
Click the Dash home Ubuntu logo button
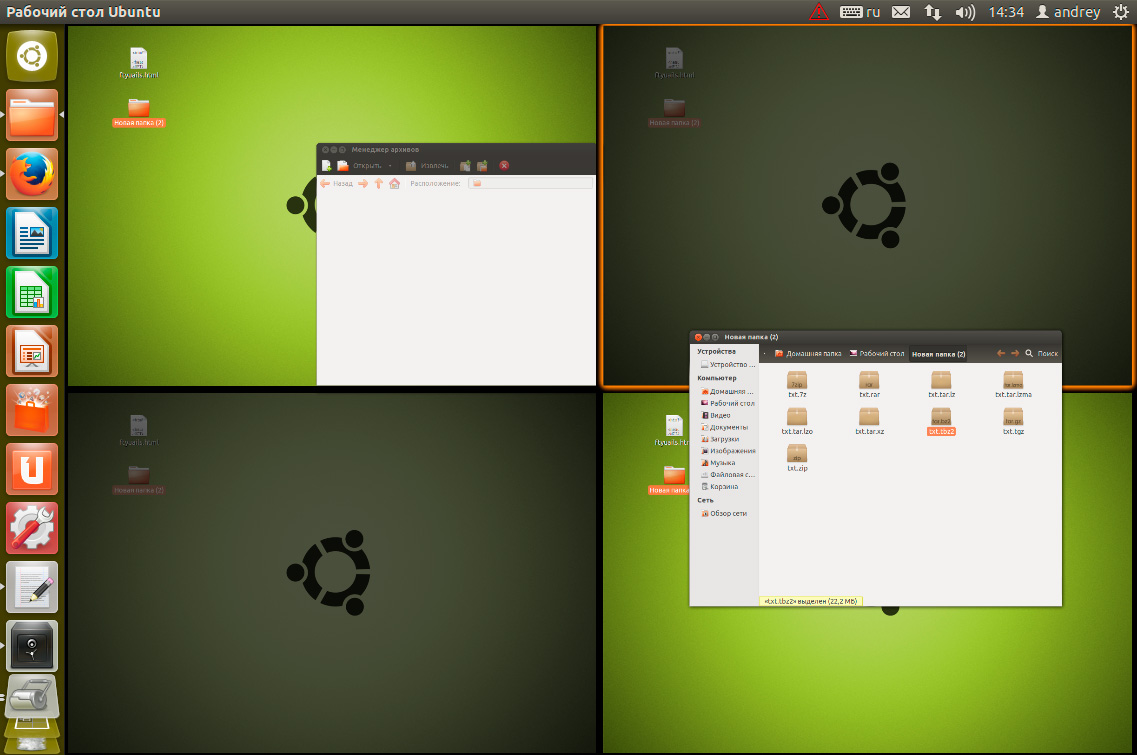tap(32, 56)
